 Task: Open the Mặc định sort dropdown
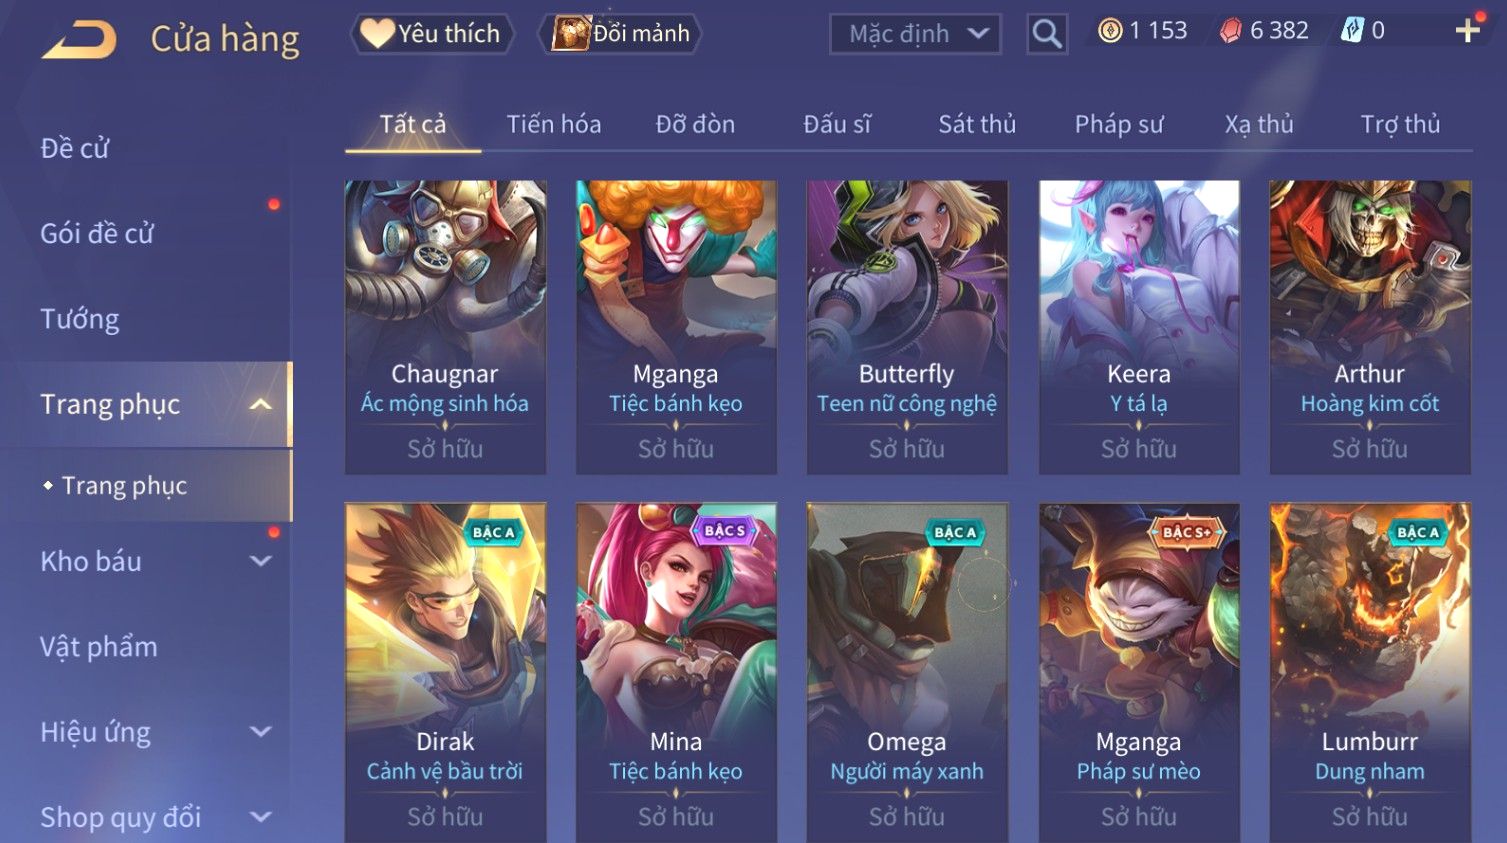tap(915, 34)
